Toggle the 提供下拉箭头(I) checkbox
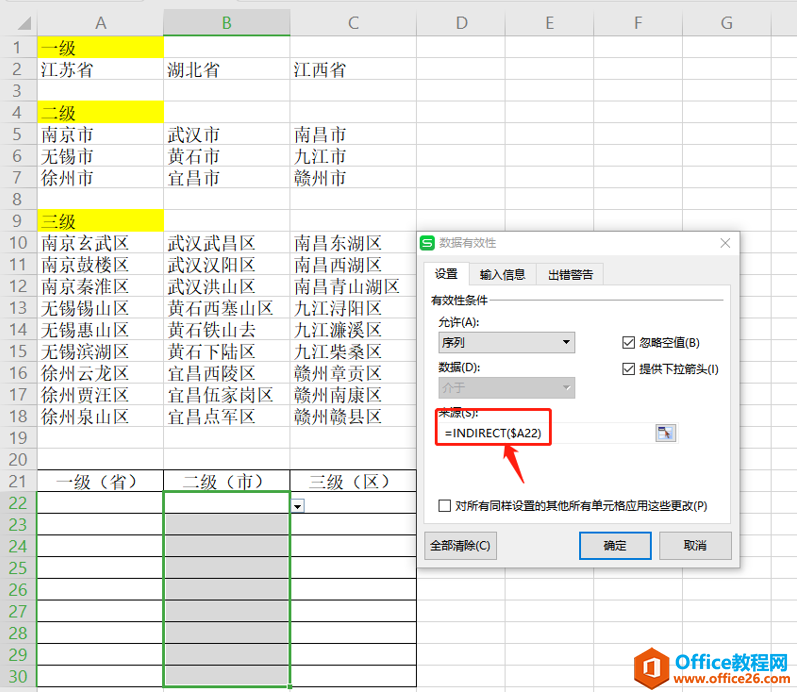 tap(628, 369)
